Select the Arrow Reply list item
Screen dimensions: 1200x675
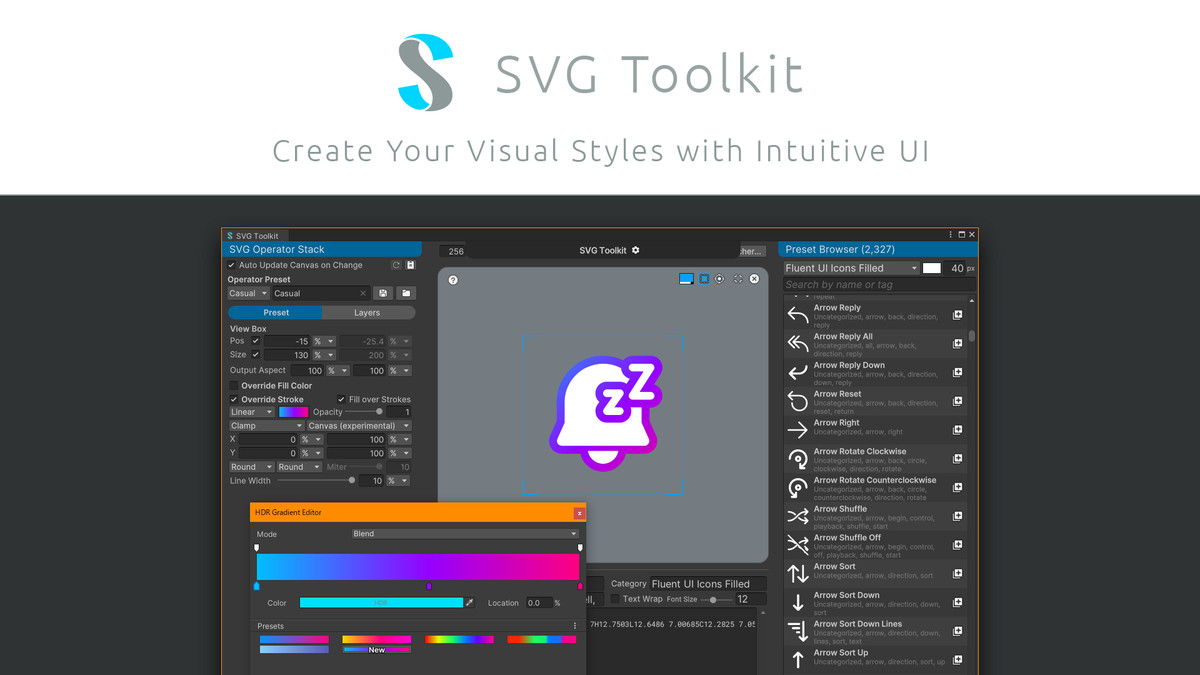click(876, 315)
